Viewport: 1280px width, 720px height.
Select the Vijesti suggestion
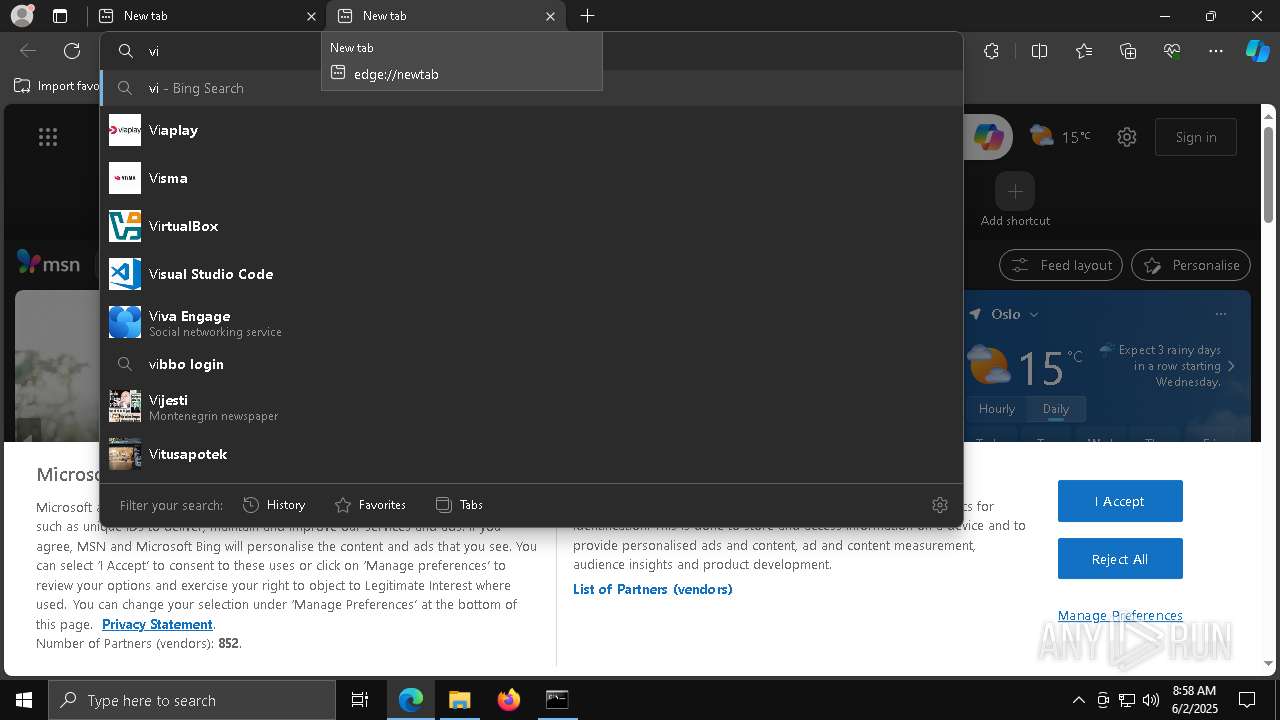[531, 406]
